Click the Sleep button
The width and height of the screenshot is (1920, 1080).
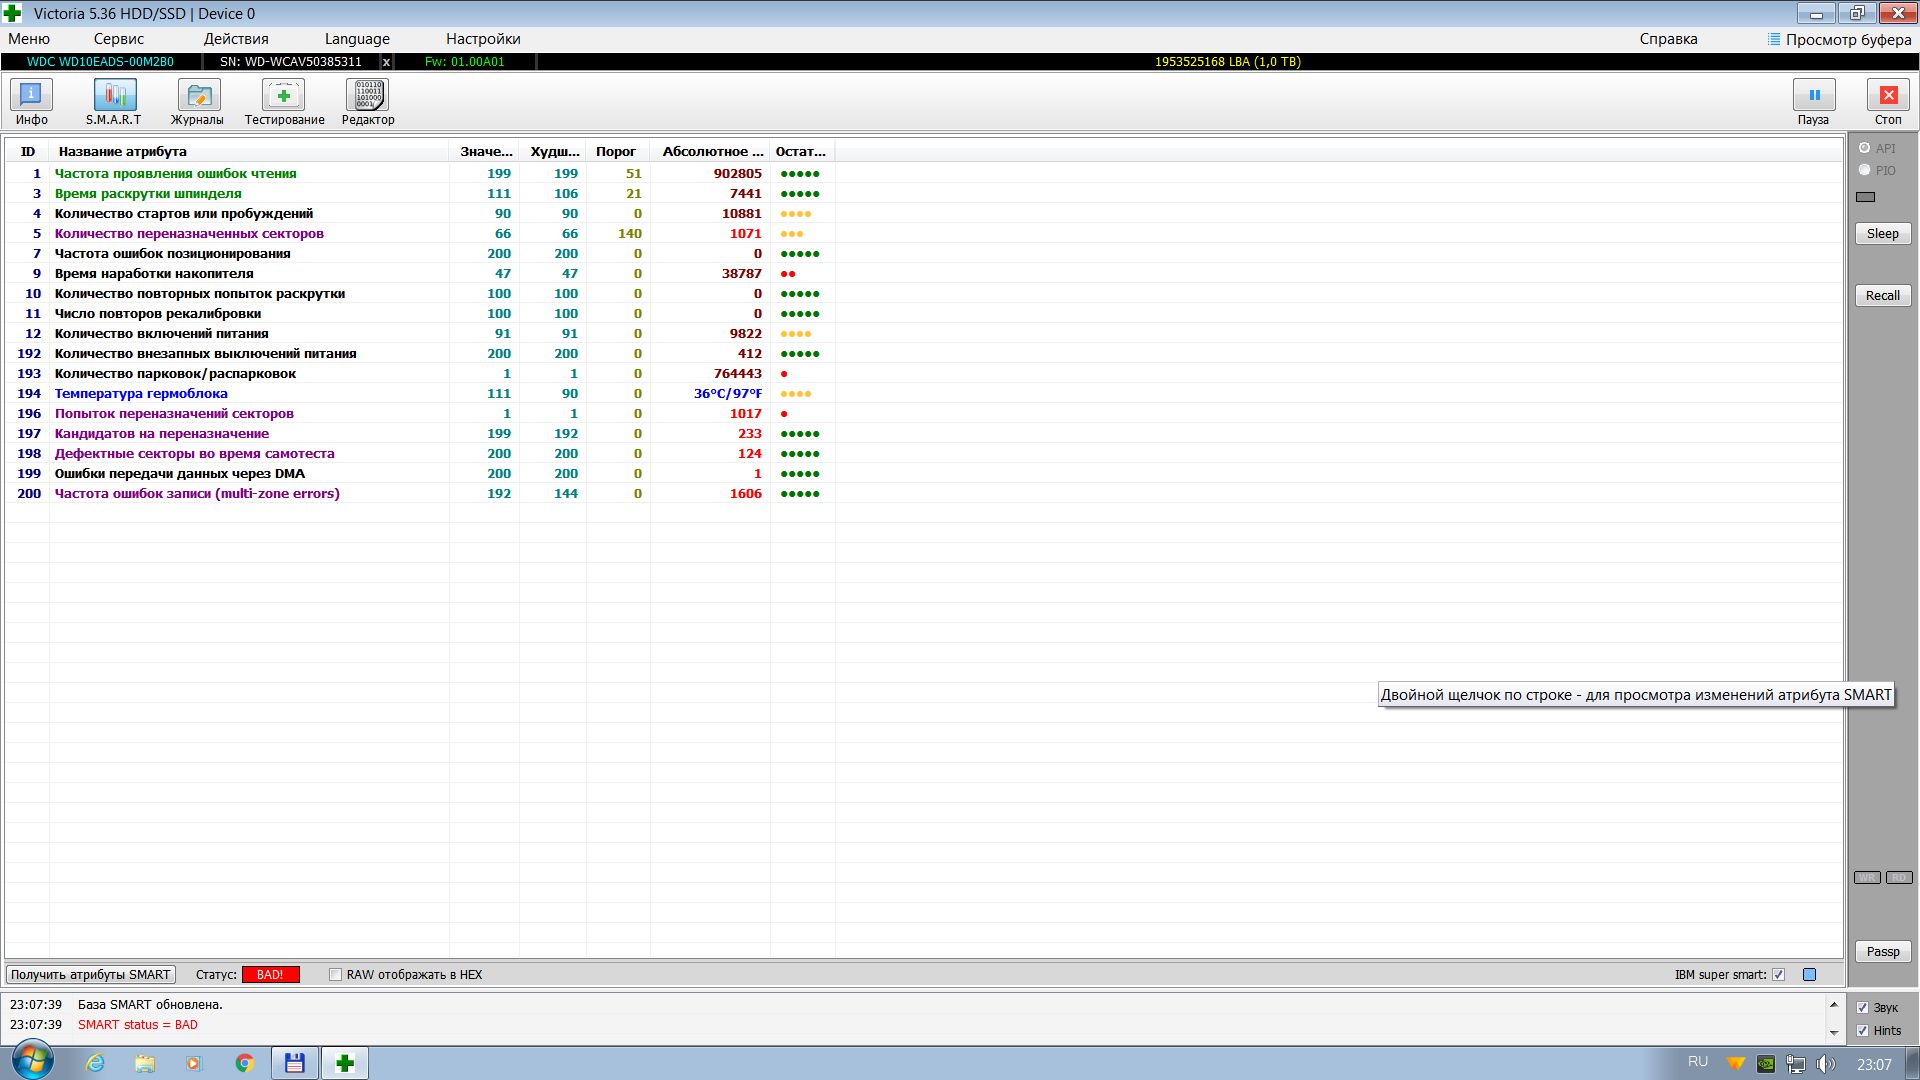[1882, 234]
